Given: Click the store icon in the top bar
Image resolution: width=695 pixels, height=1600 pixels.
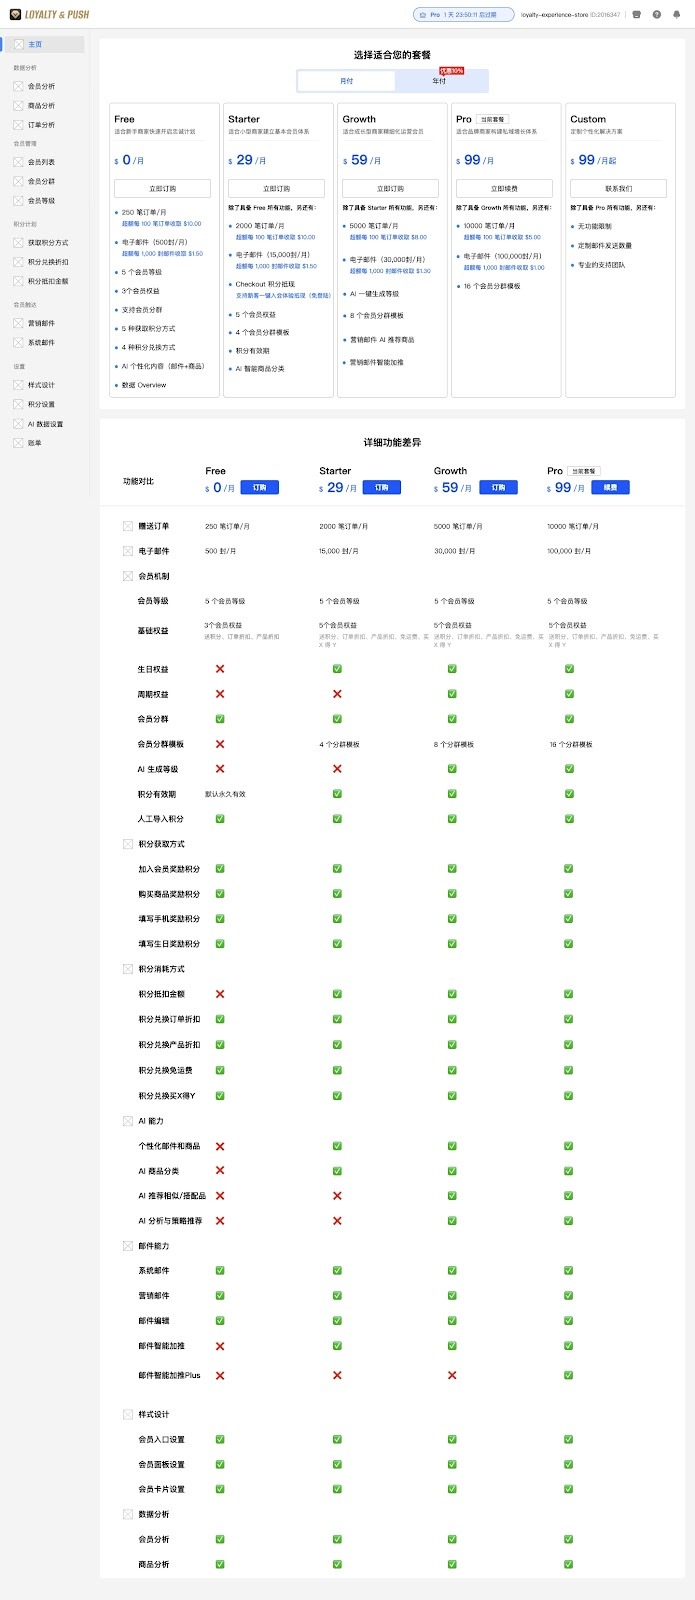Looking at the screenshot, I should [637, 15].
